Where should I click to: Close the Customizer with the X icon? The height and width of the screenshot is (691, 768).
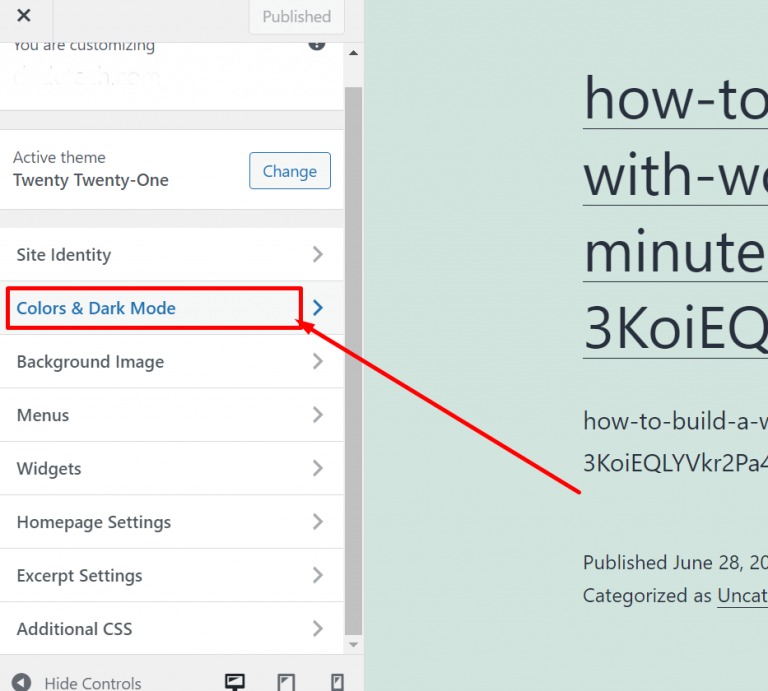tap(24, 16)
